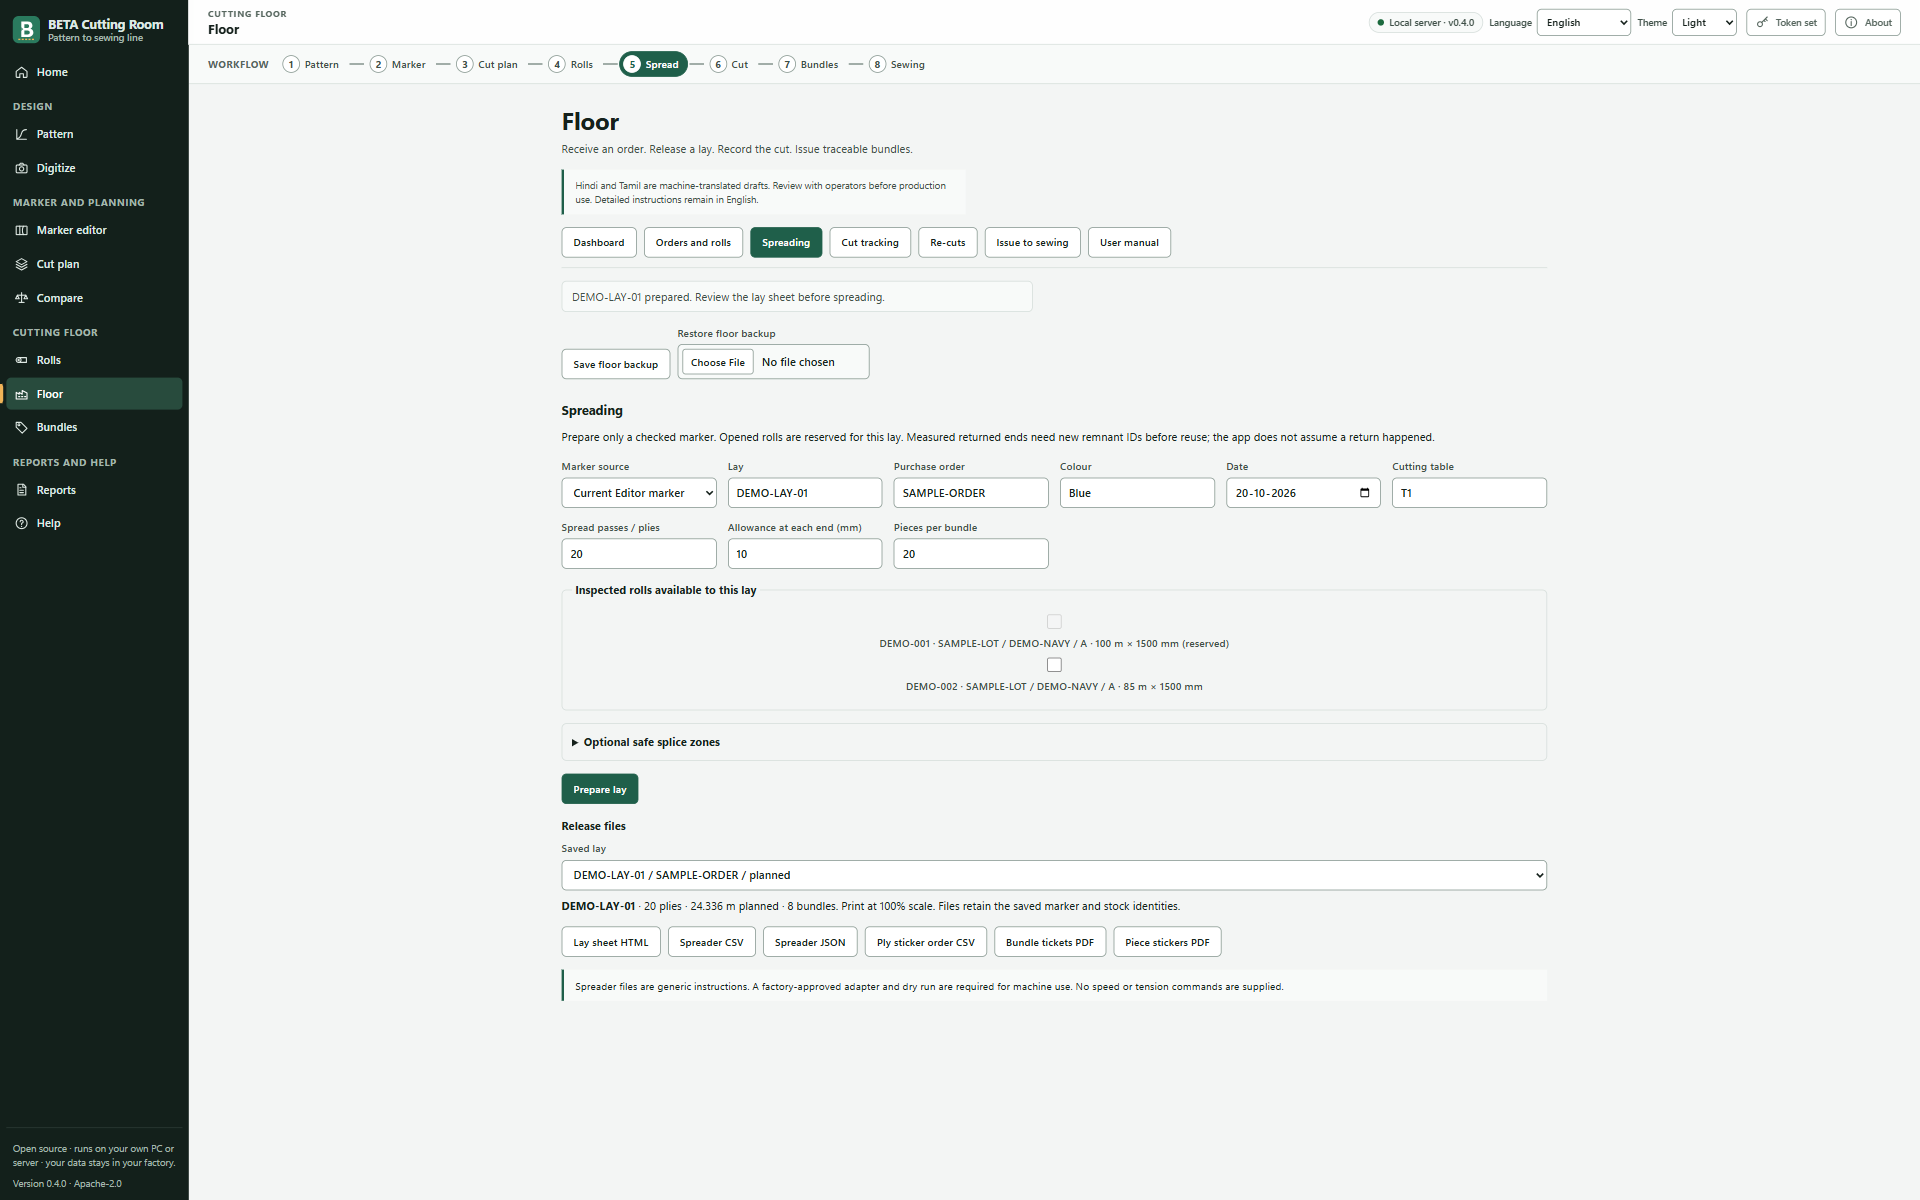Download the Spreader JSON file
Screen dimensions: 1920x1200
pos(810,942)
